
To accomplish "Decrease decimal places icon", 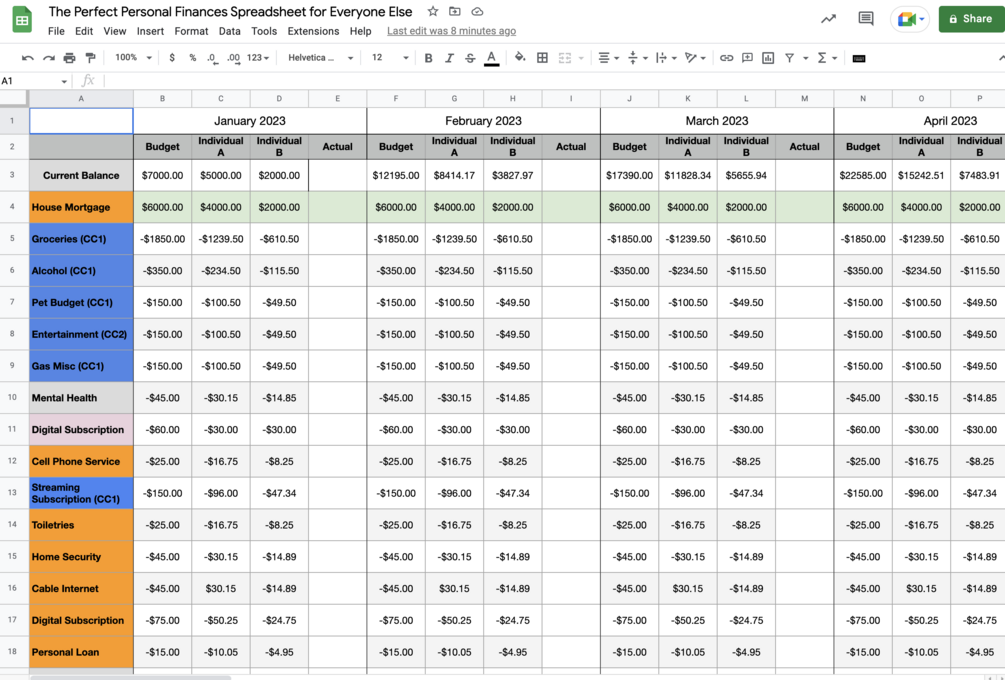I will (212, 58).
